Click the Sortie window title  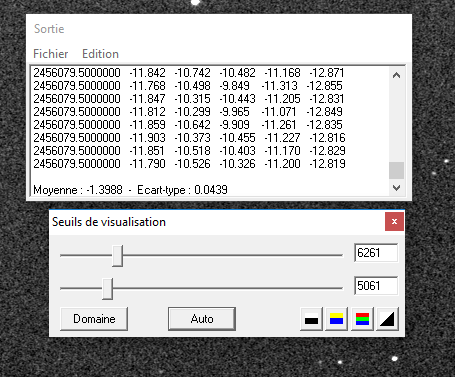pos(49,29)
